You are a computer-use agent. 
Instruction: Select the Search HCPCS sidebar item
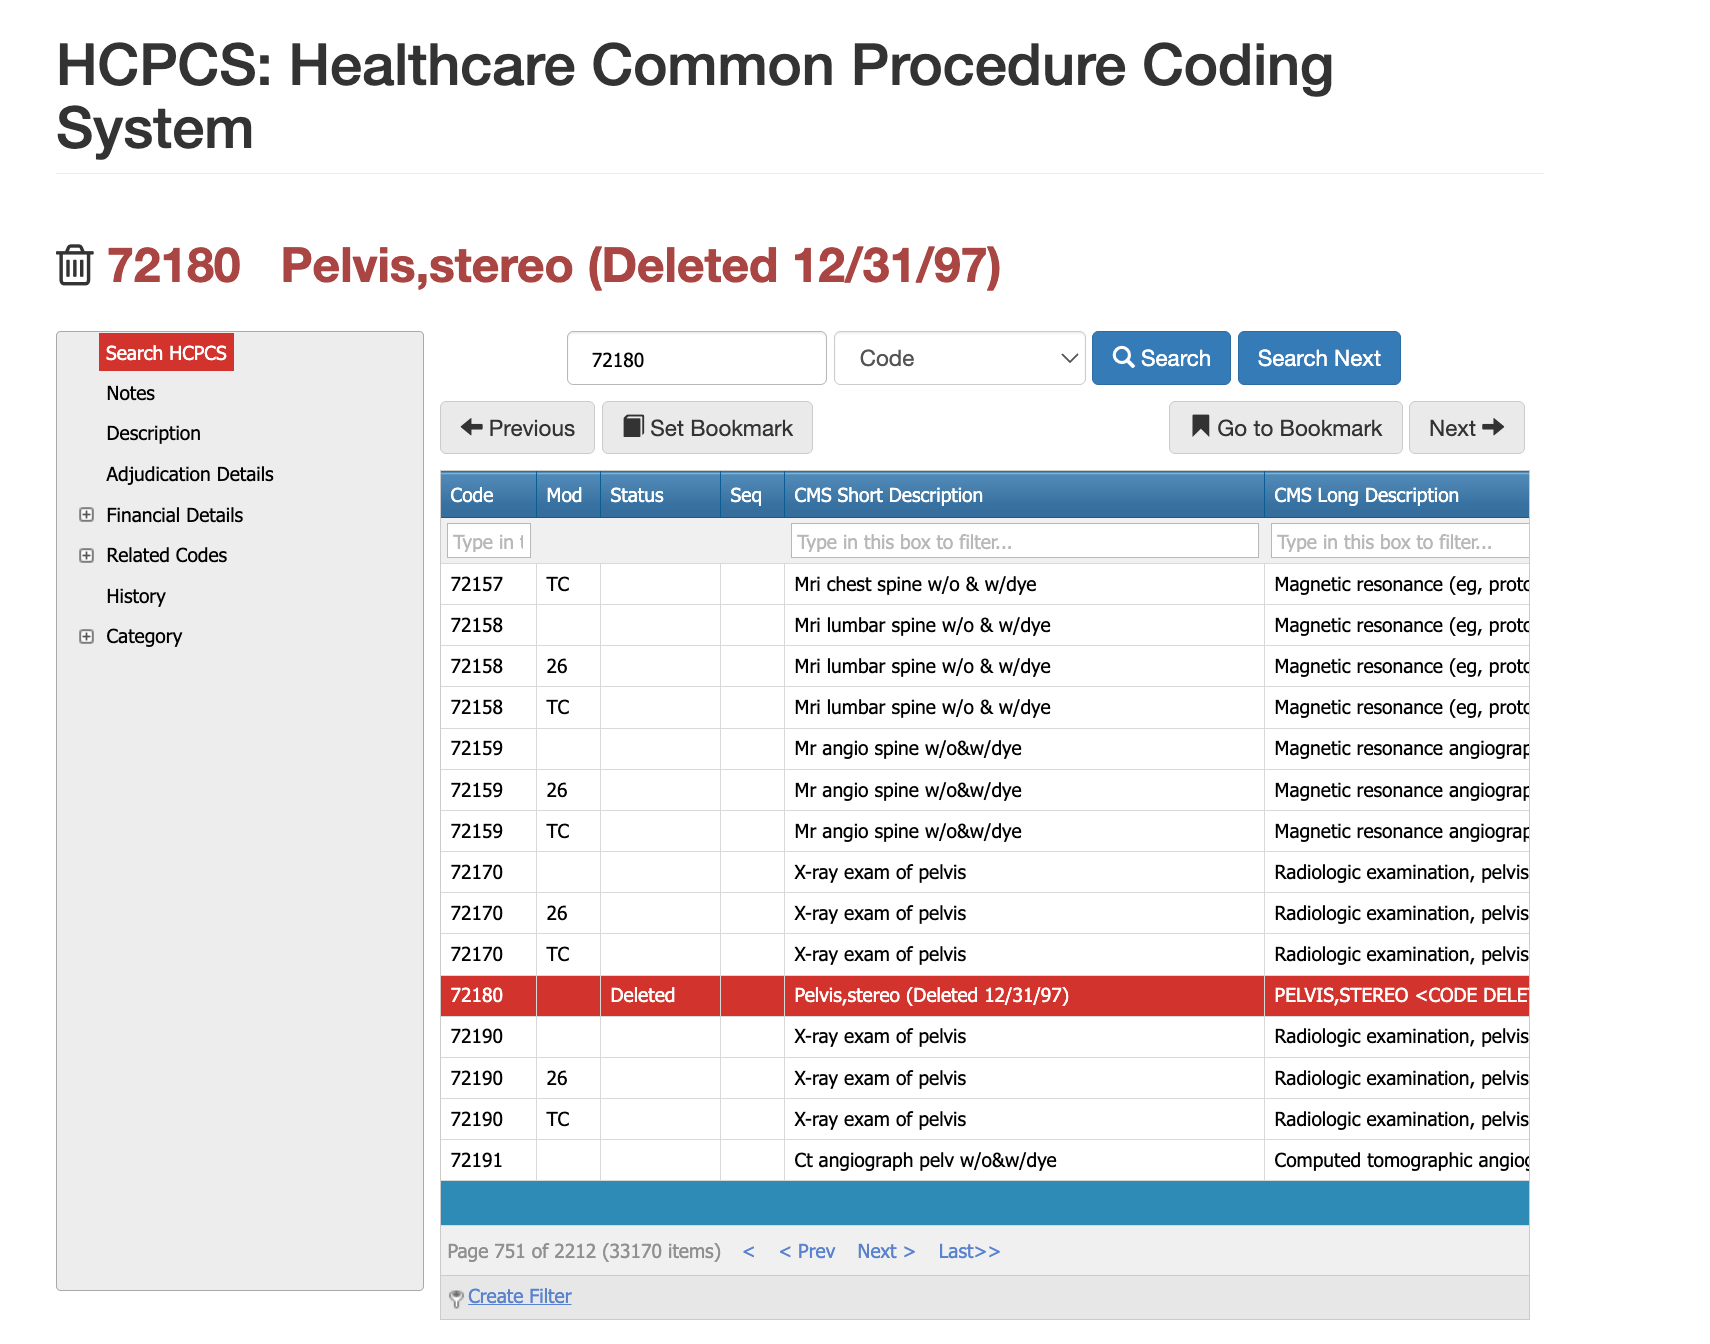pos(166,352)
